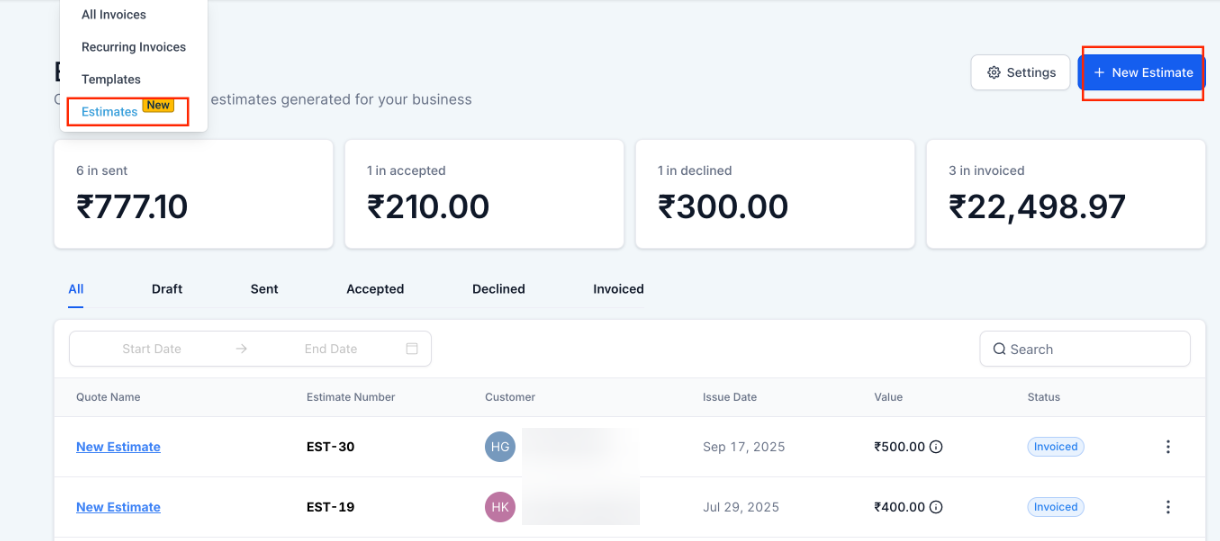Switch to the Draft tab

(x=167, y=289)
